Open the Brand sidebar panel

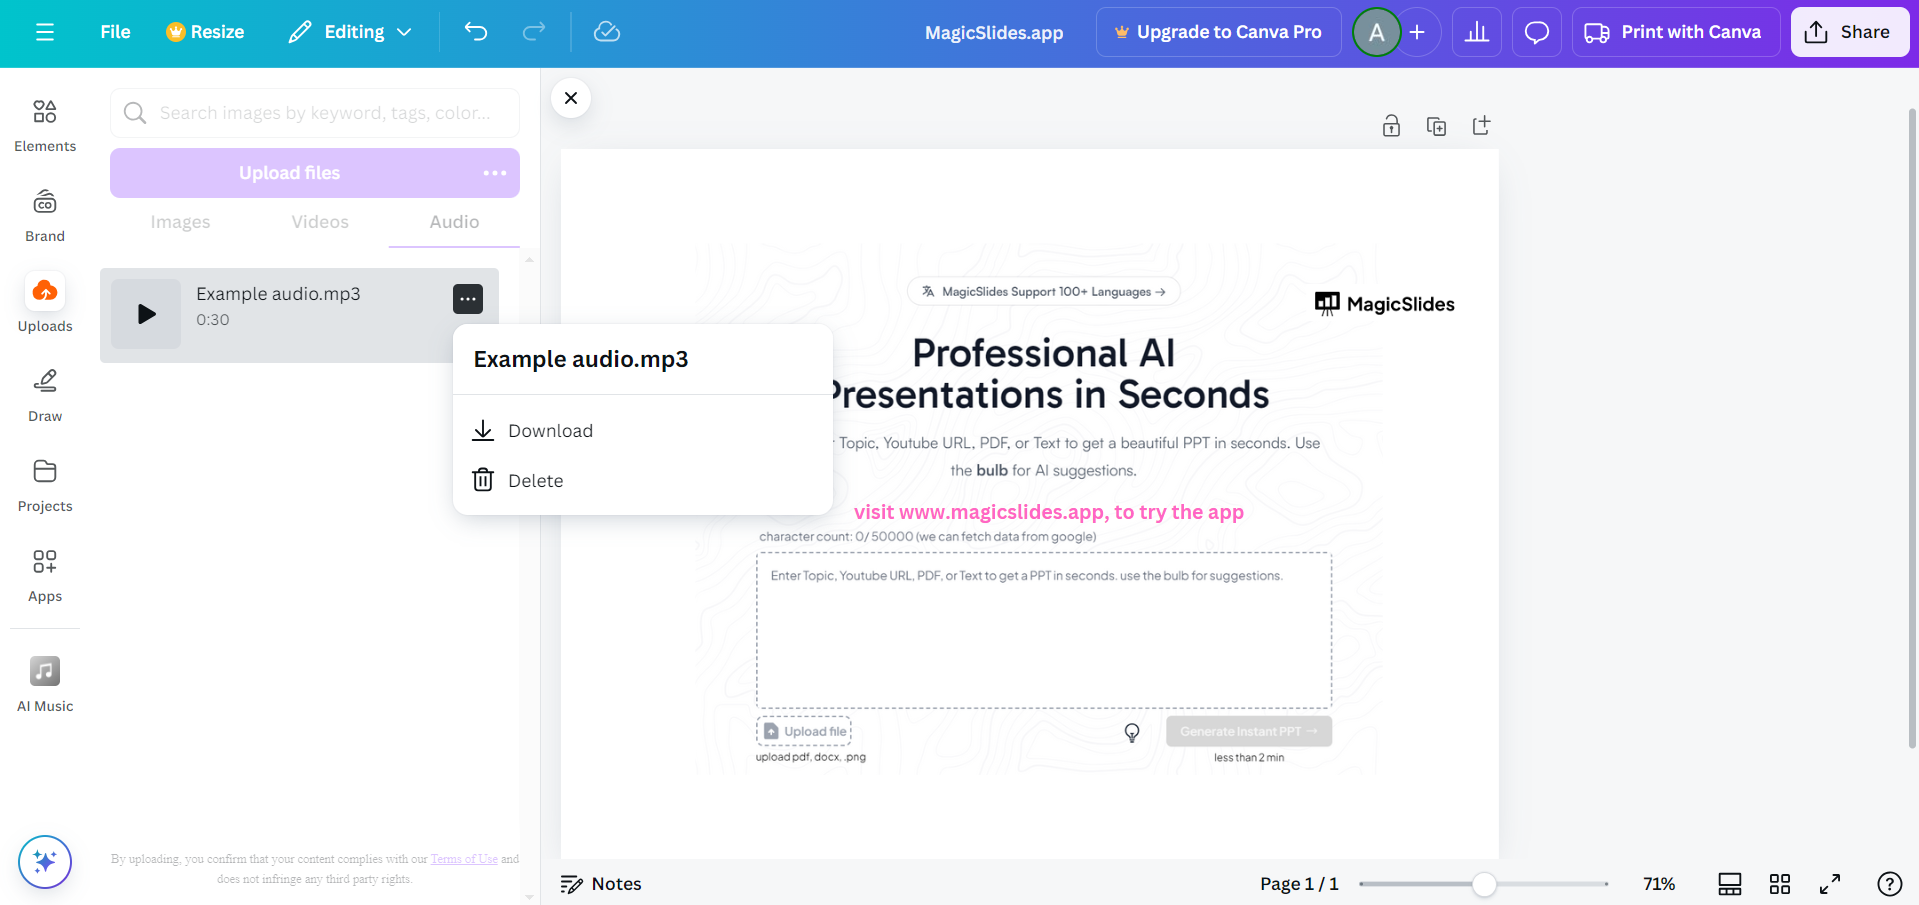pyautogui.click(x=45, y=216)
